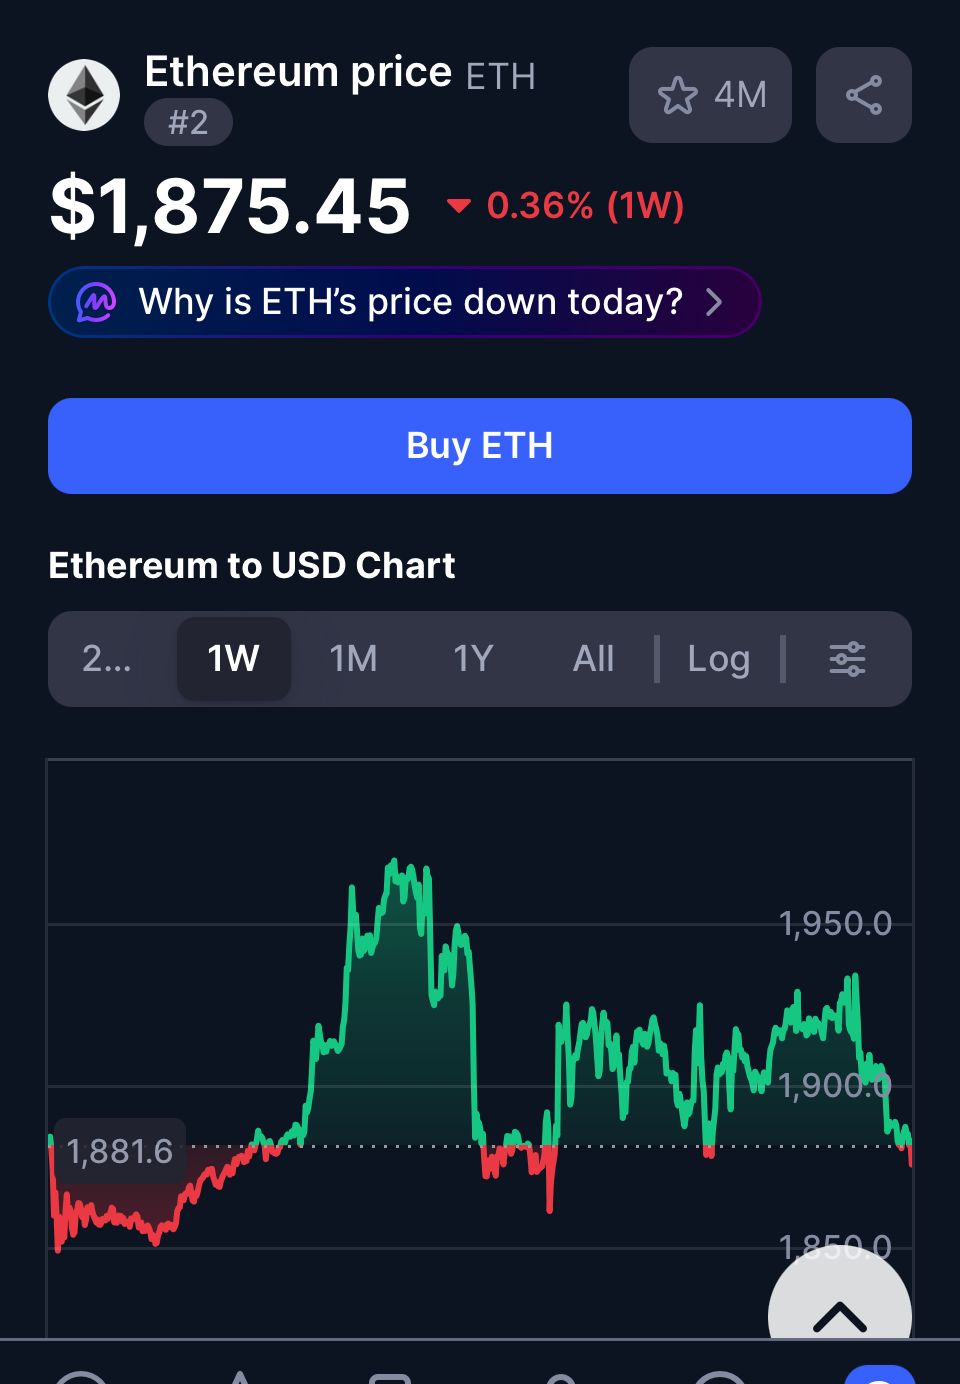This screenshot has height=1384, width=960.
Task: Tap the scroll-to-top arrow button
Action: [x=840, y=1310]
